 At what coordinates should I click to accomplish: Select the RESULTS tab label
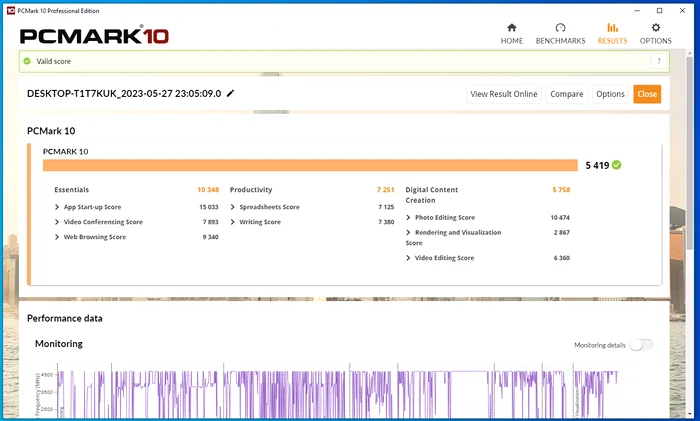612,41
